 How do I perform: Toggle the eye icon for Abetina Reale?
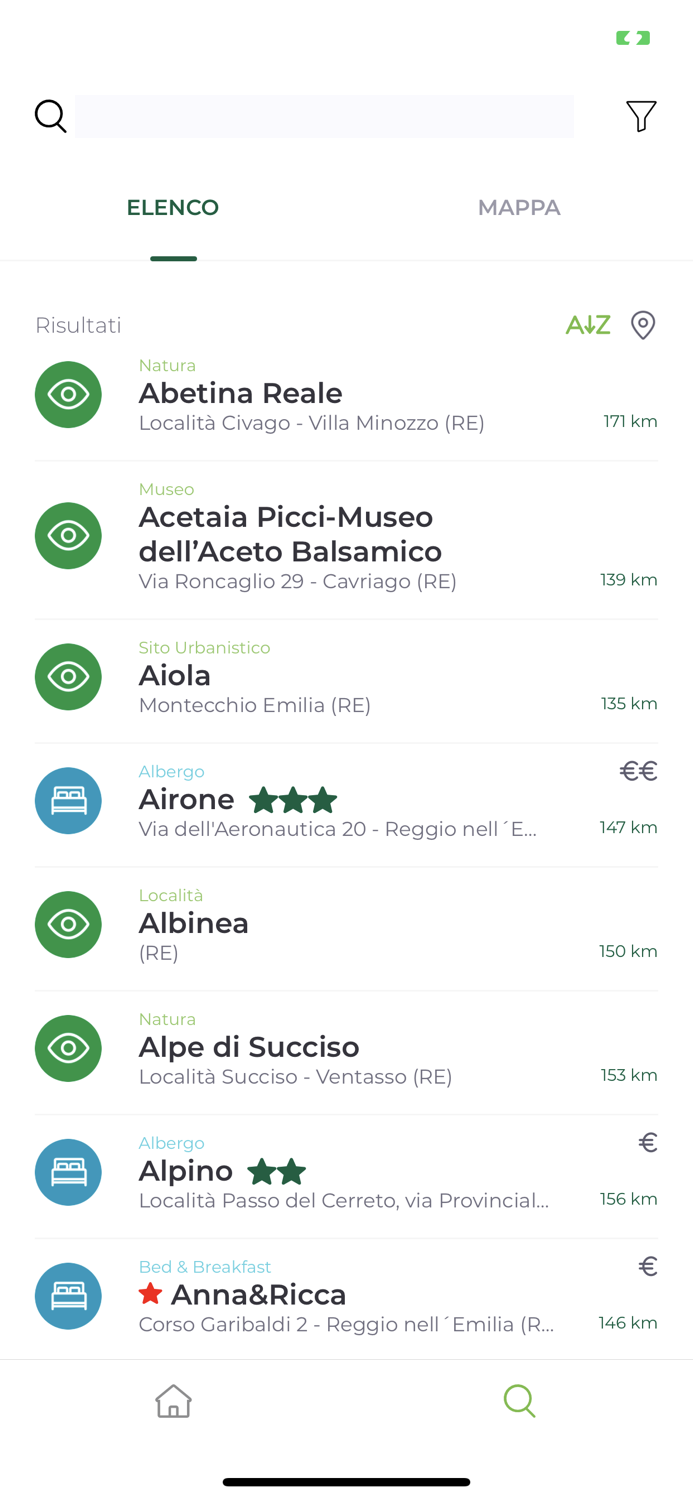68,394
